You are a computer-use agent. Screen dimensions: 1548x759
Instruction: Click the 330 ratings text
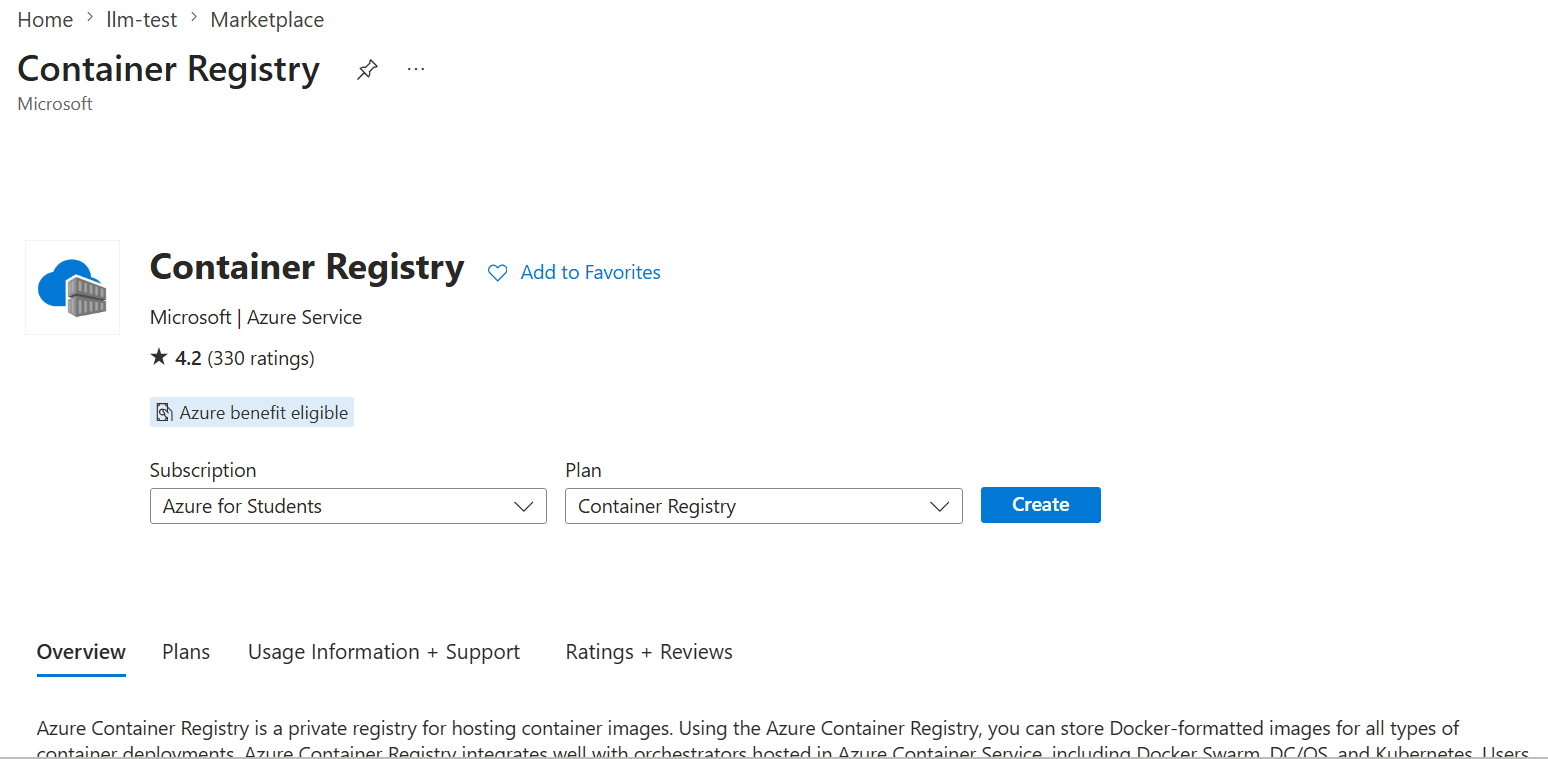click(x=261, y=358)
